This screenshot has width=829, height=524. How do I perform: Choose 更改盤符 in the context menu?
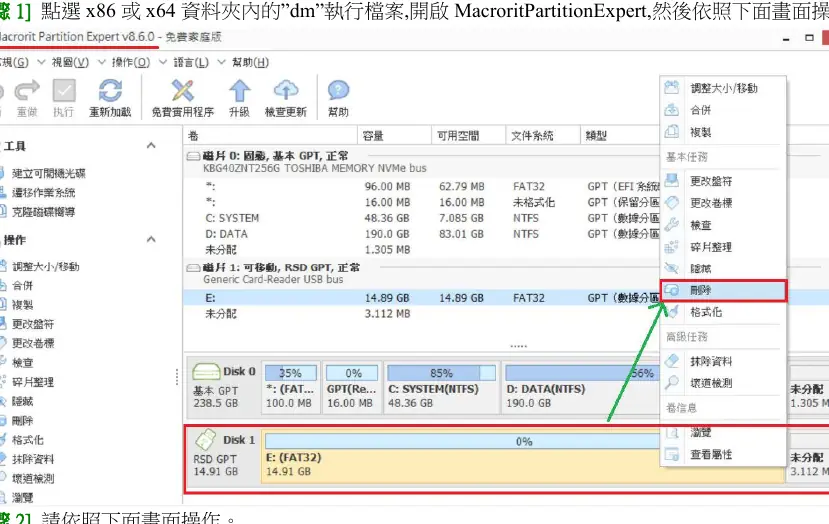click(x=723, y=181)
